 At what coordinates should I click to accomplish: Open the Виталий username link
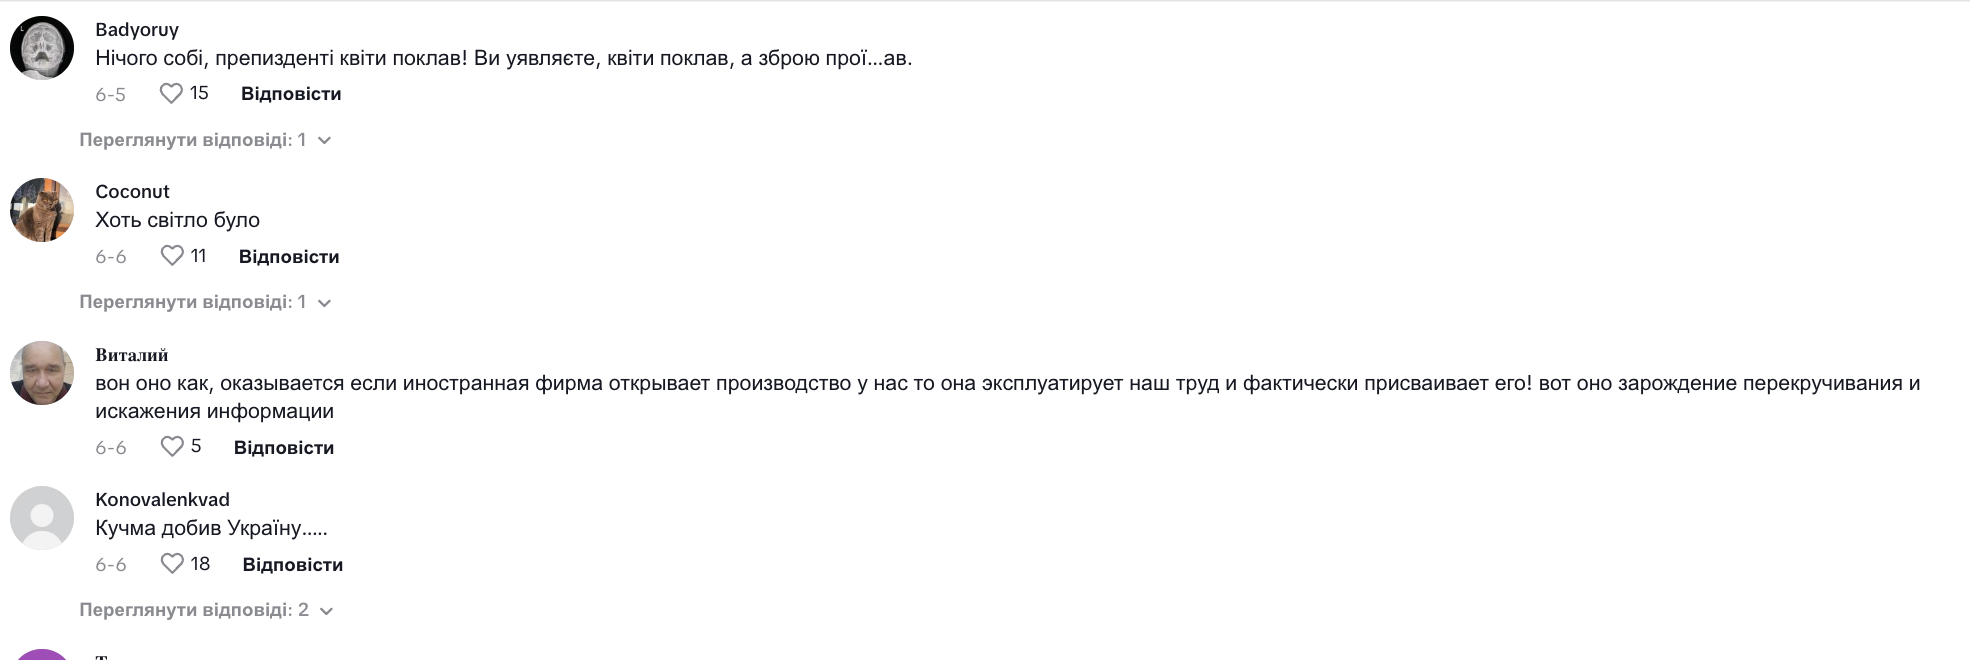[x=131, y=355]
